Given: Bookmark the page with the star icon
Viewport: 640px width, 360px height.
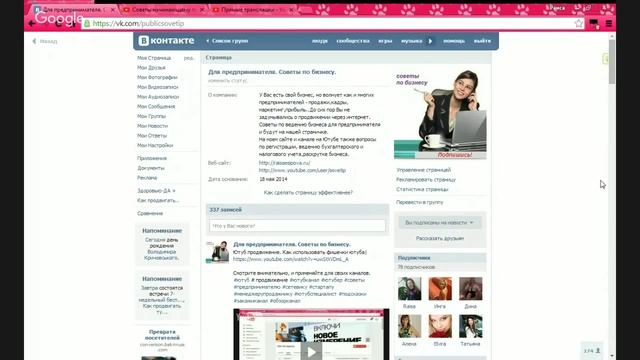Looking at the screenshot, I should 579,24.
